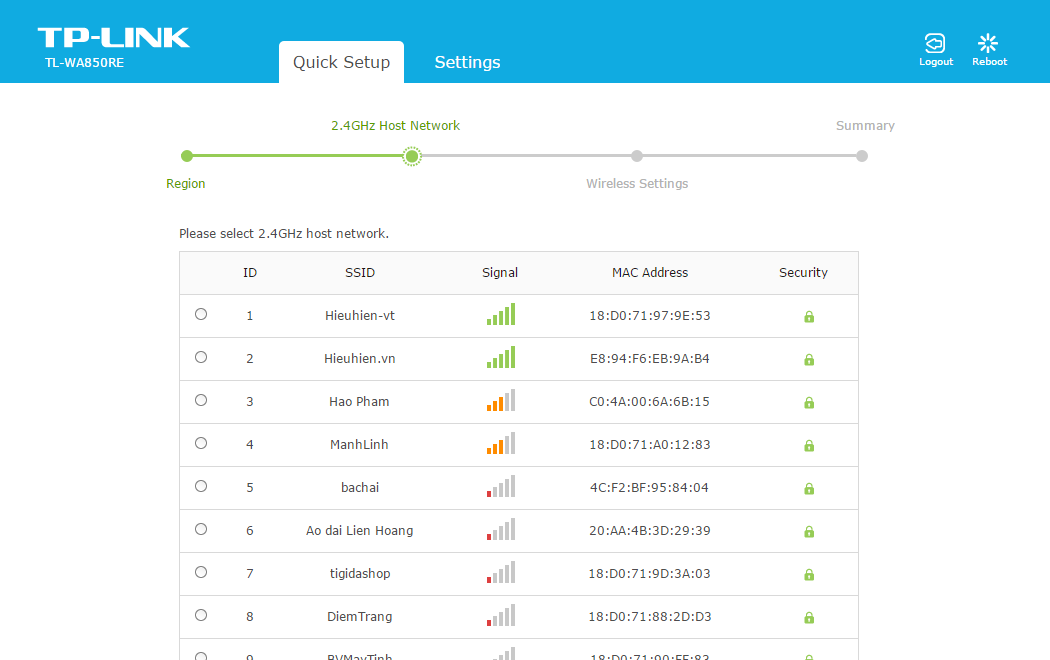The width and height of the screenshot is (1050, 660).
Task: Click the Reboot icon
Action: 988,44
